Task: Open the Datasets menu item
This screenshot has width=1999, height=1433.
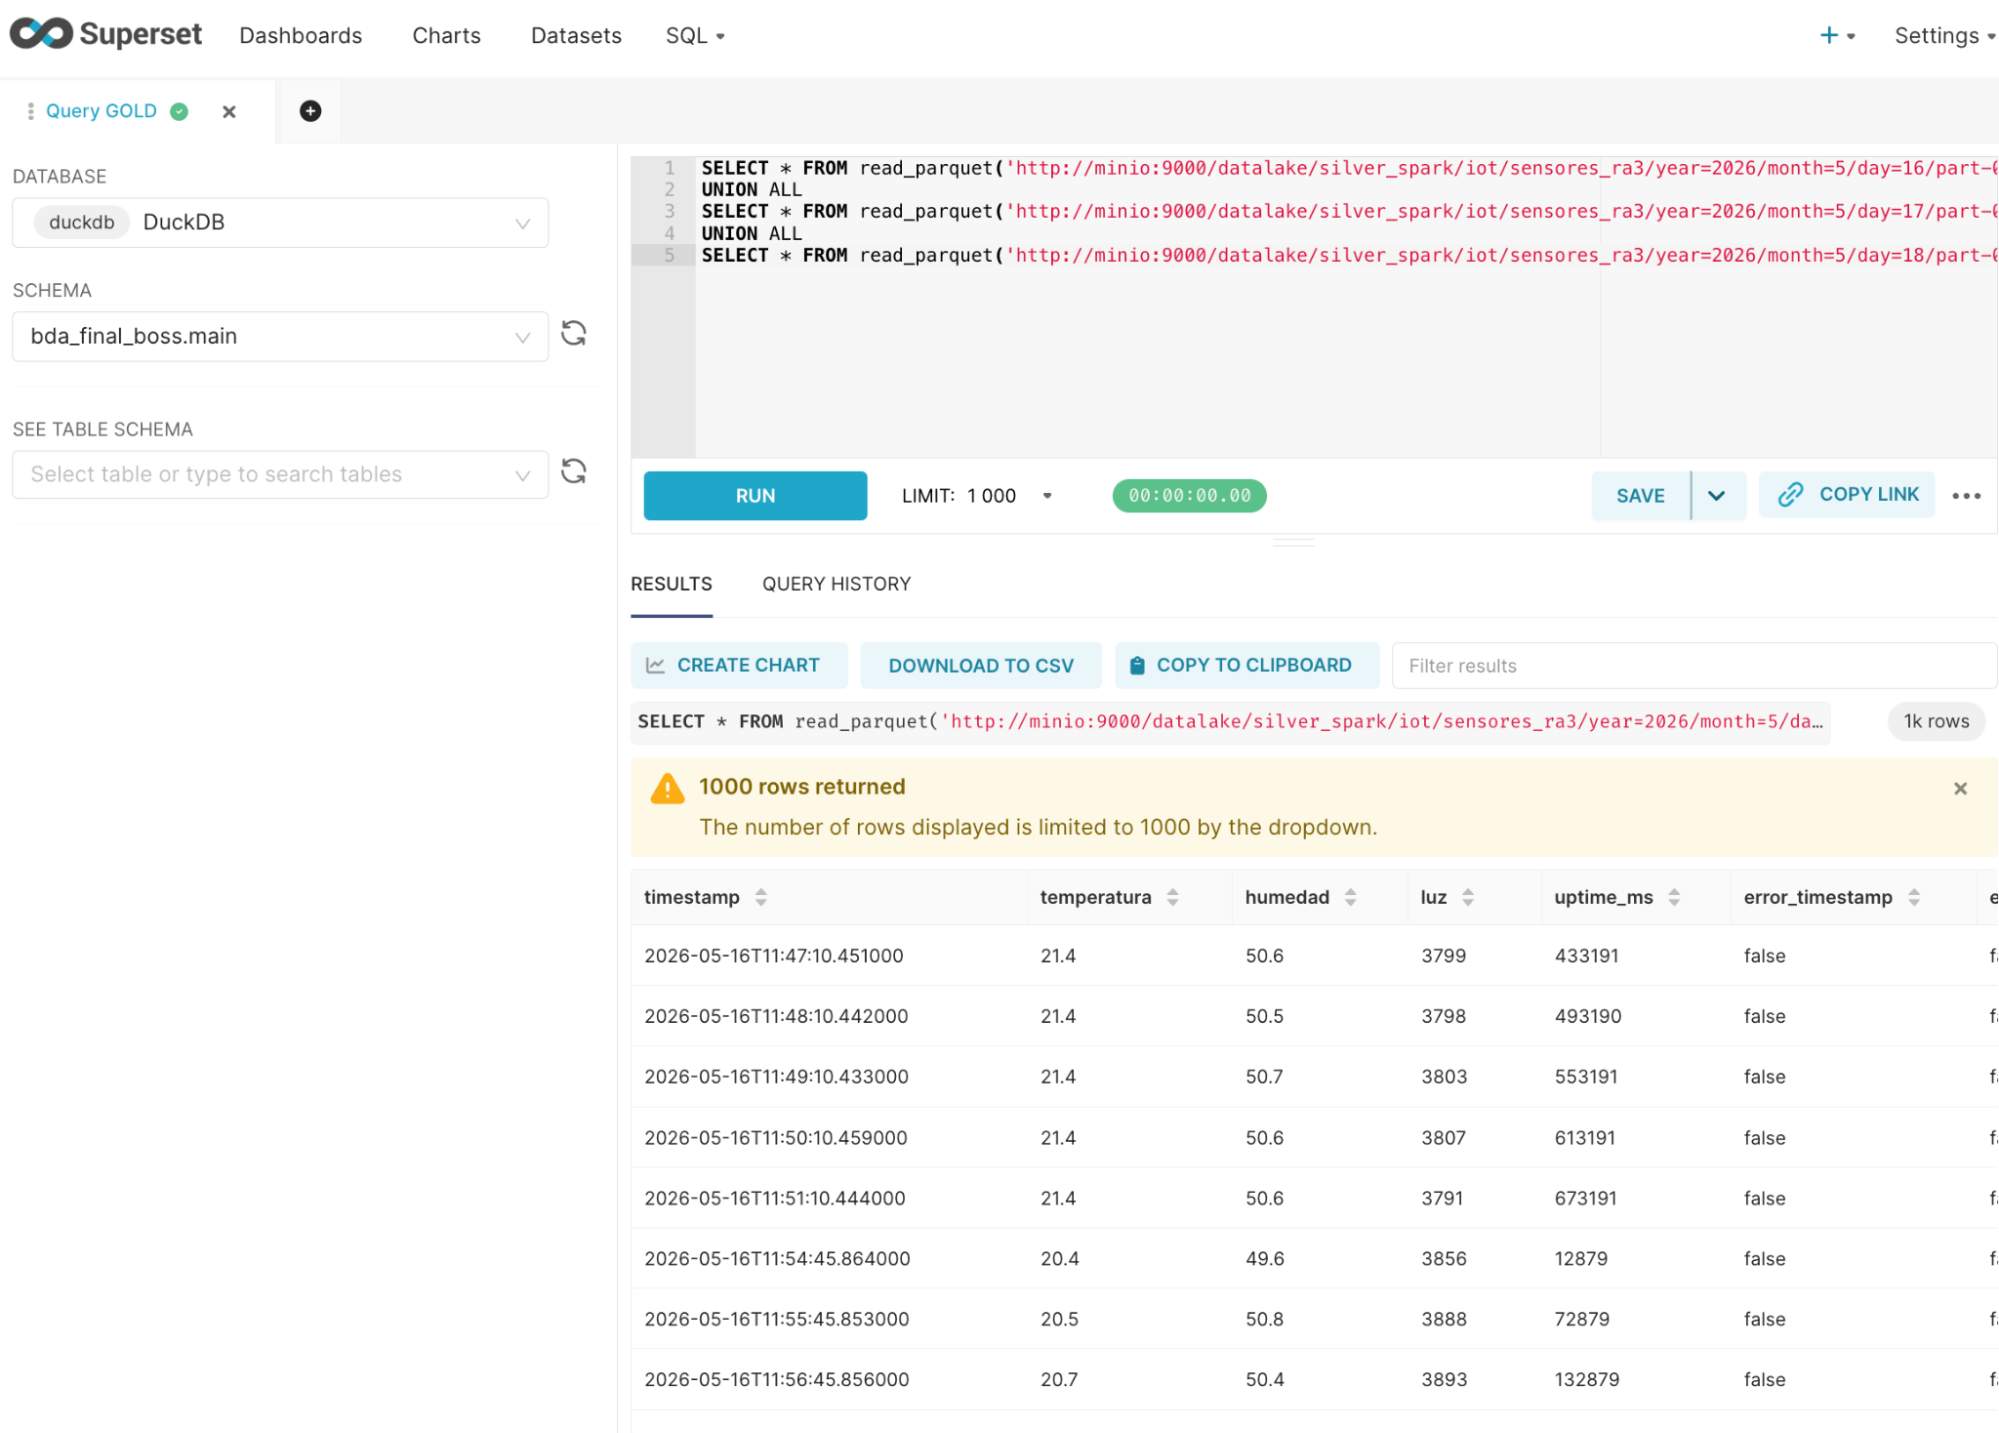Action: [576, 36]
